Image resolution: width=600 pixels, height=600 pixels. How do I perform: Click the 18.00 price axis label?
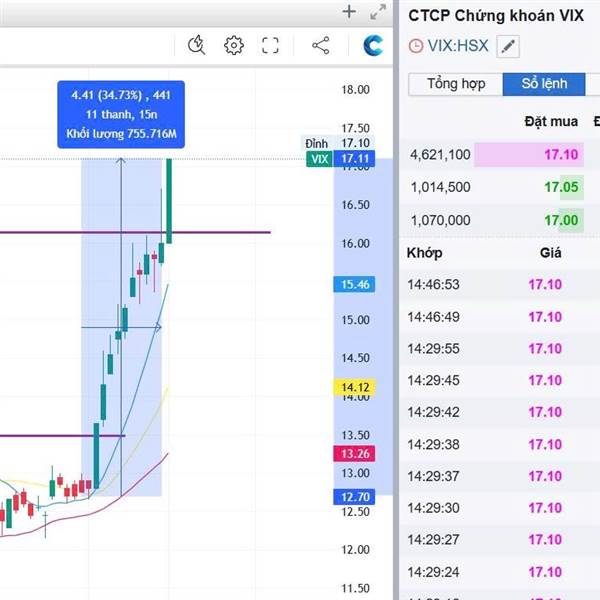[355, 90]
